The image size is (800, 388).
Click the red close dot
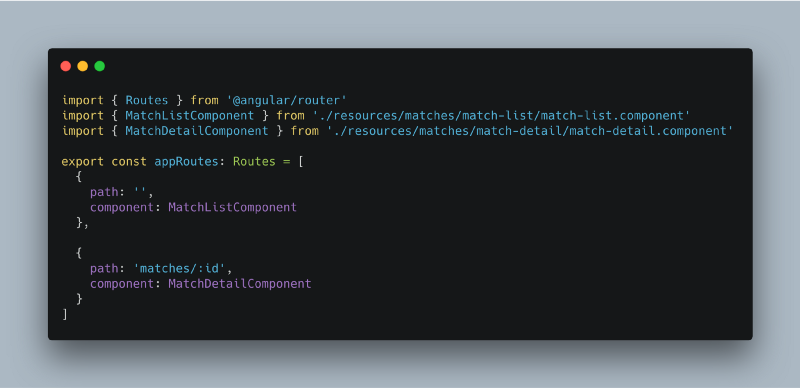[65, 66]
